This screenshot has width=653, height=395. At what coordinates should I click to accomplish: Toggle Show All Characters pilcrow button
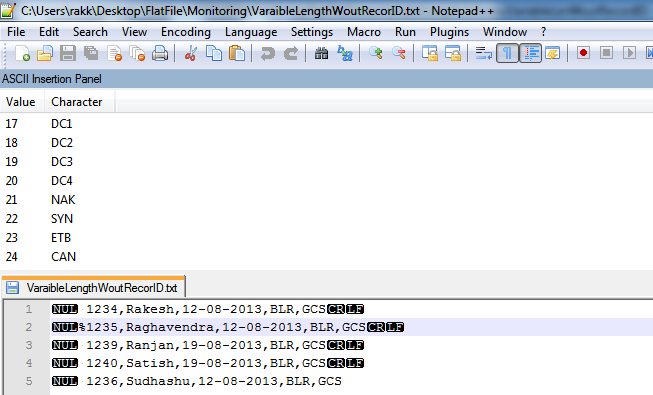tap(507, 53)
